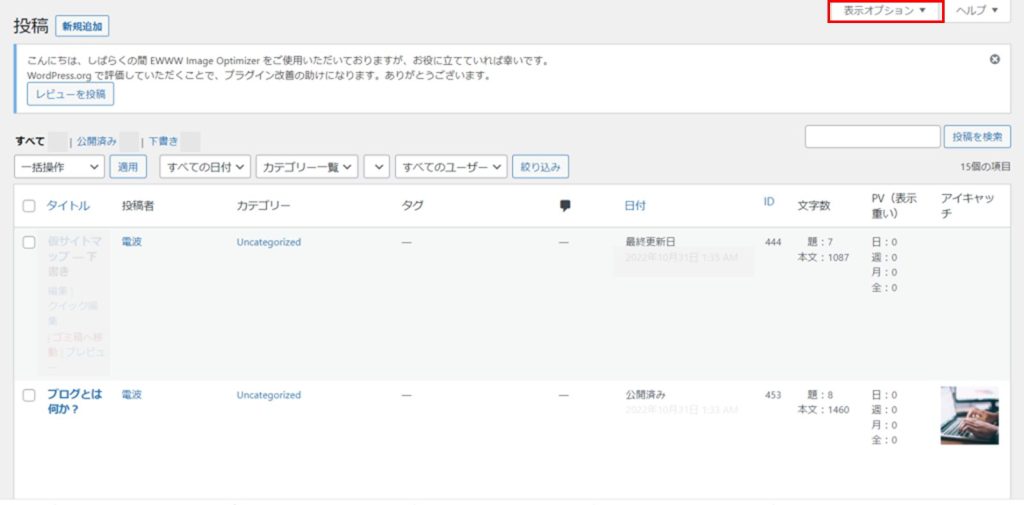This screenshot has width=1024, height=505.
Task: Toggle the select-all posts checkbox
Action: pos(29,206)
